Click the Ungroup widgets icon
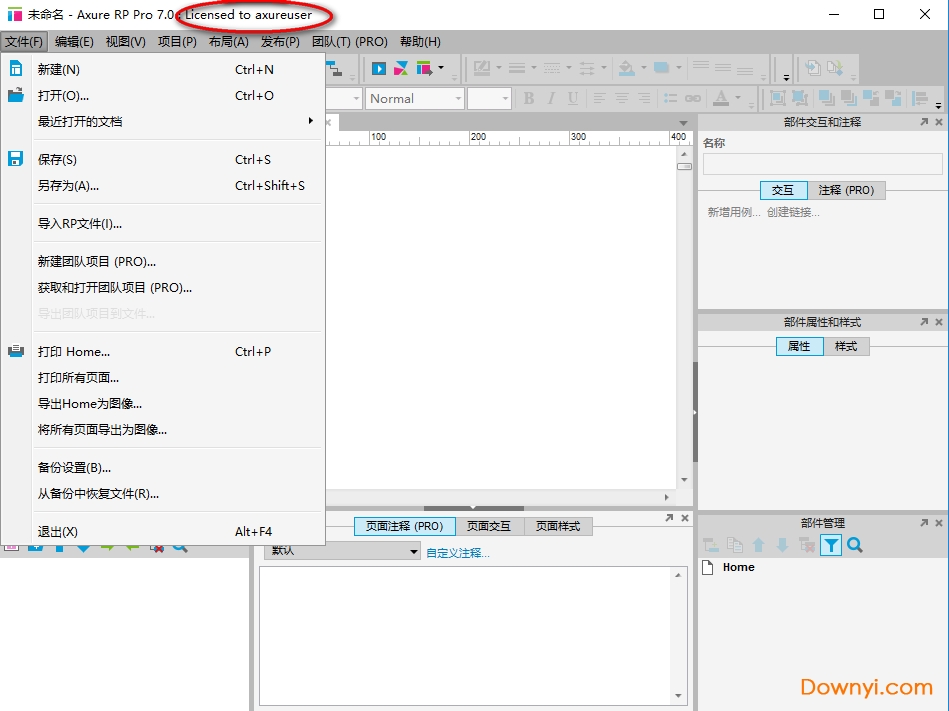Image resolution: width=949 pixels, height=711 pixels. click(800, 98)
